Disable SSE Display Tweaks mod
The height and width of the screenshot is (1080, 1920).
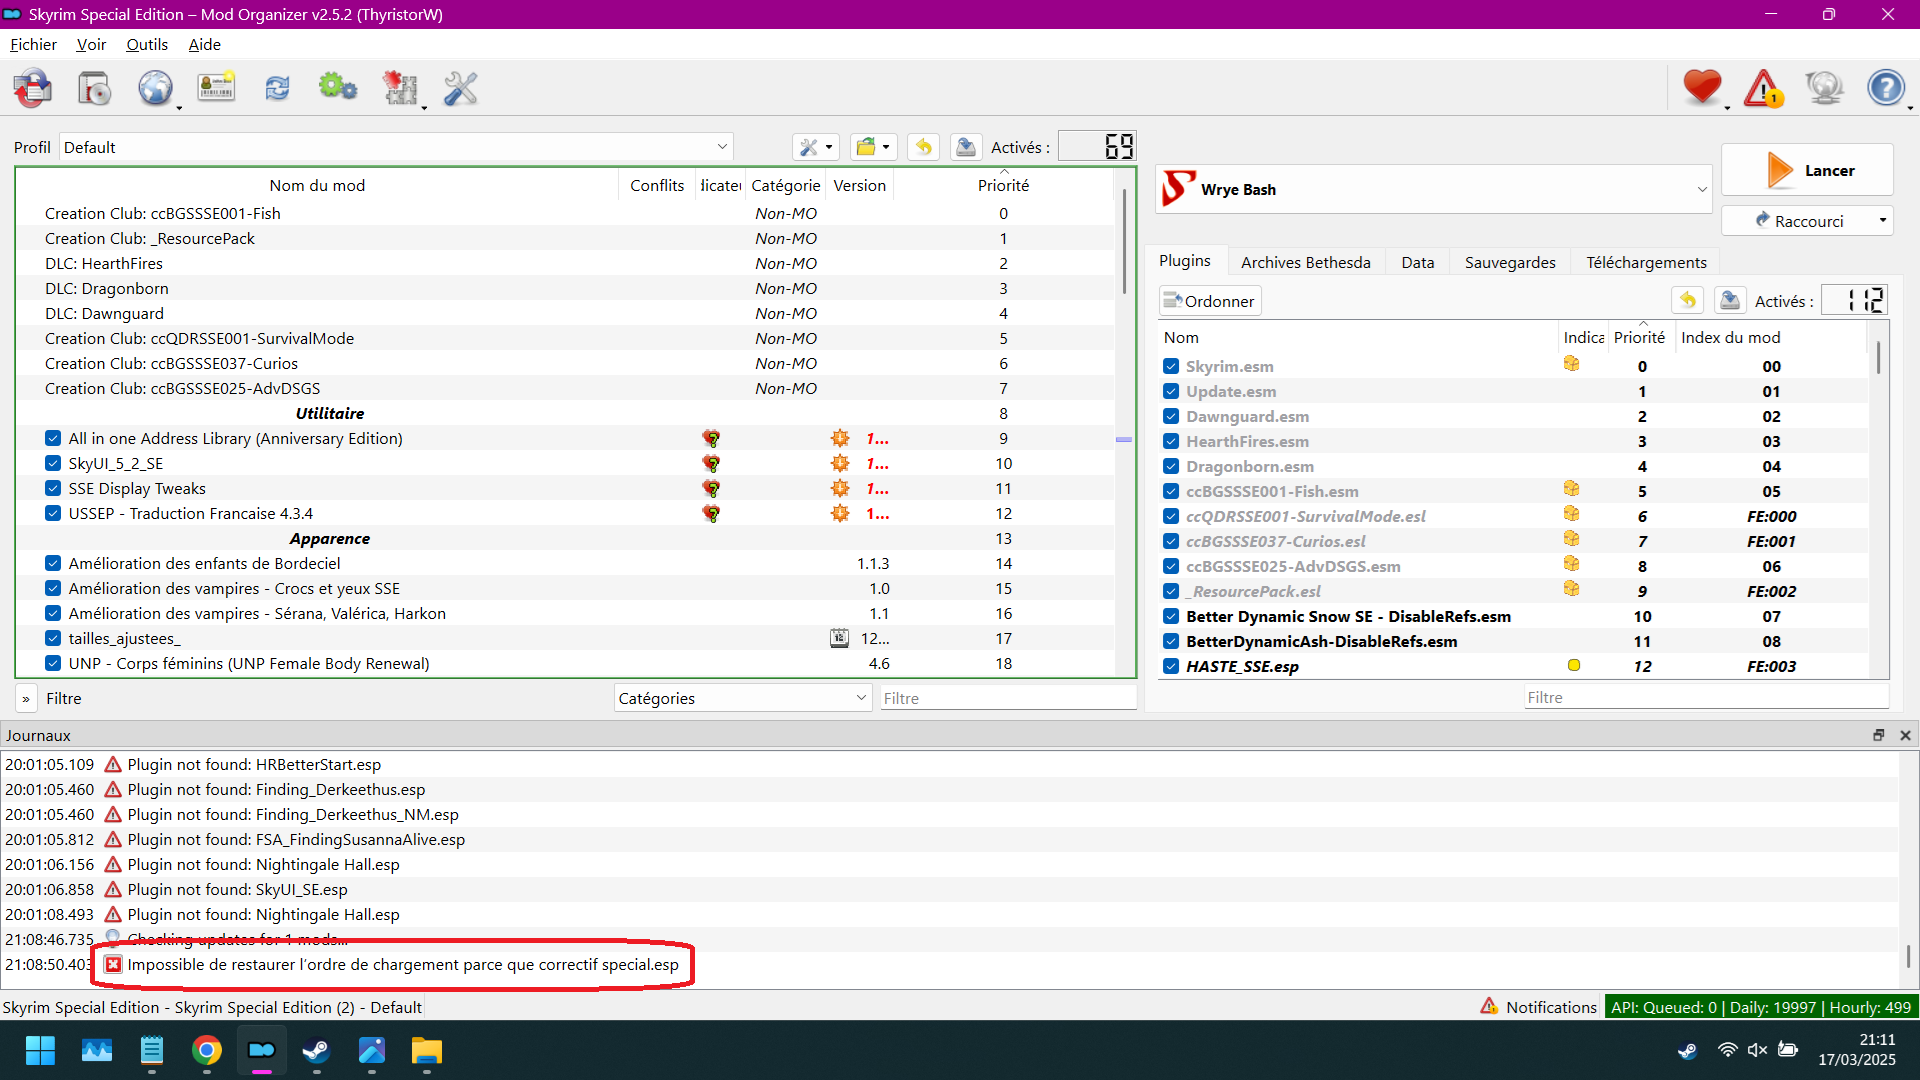[x=53, y=488]
